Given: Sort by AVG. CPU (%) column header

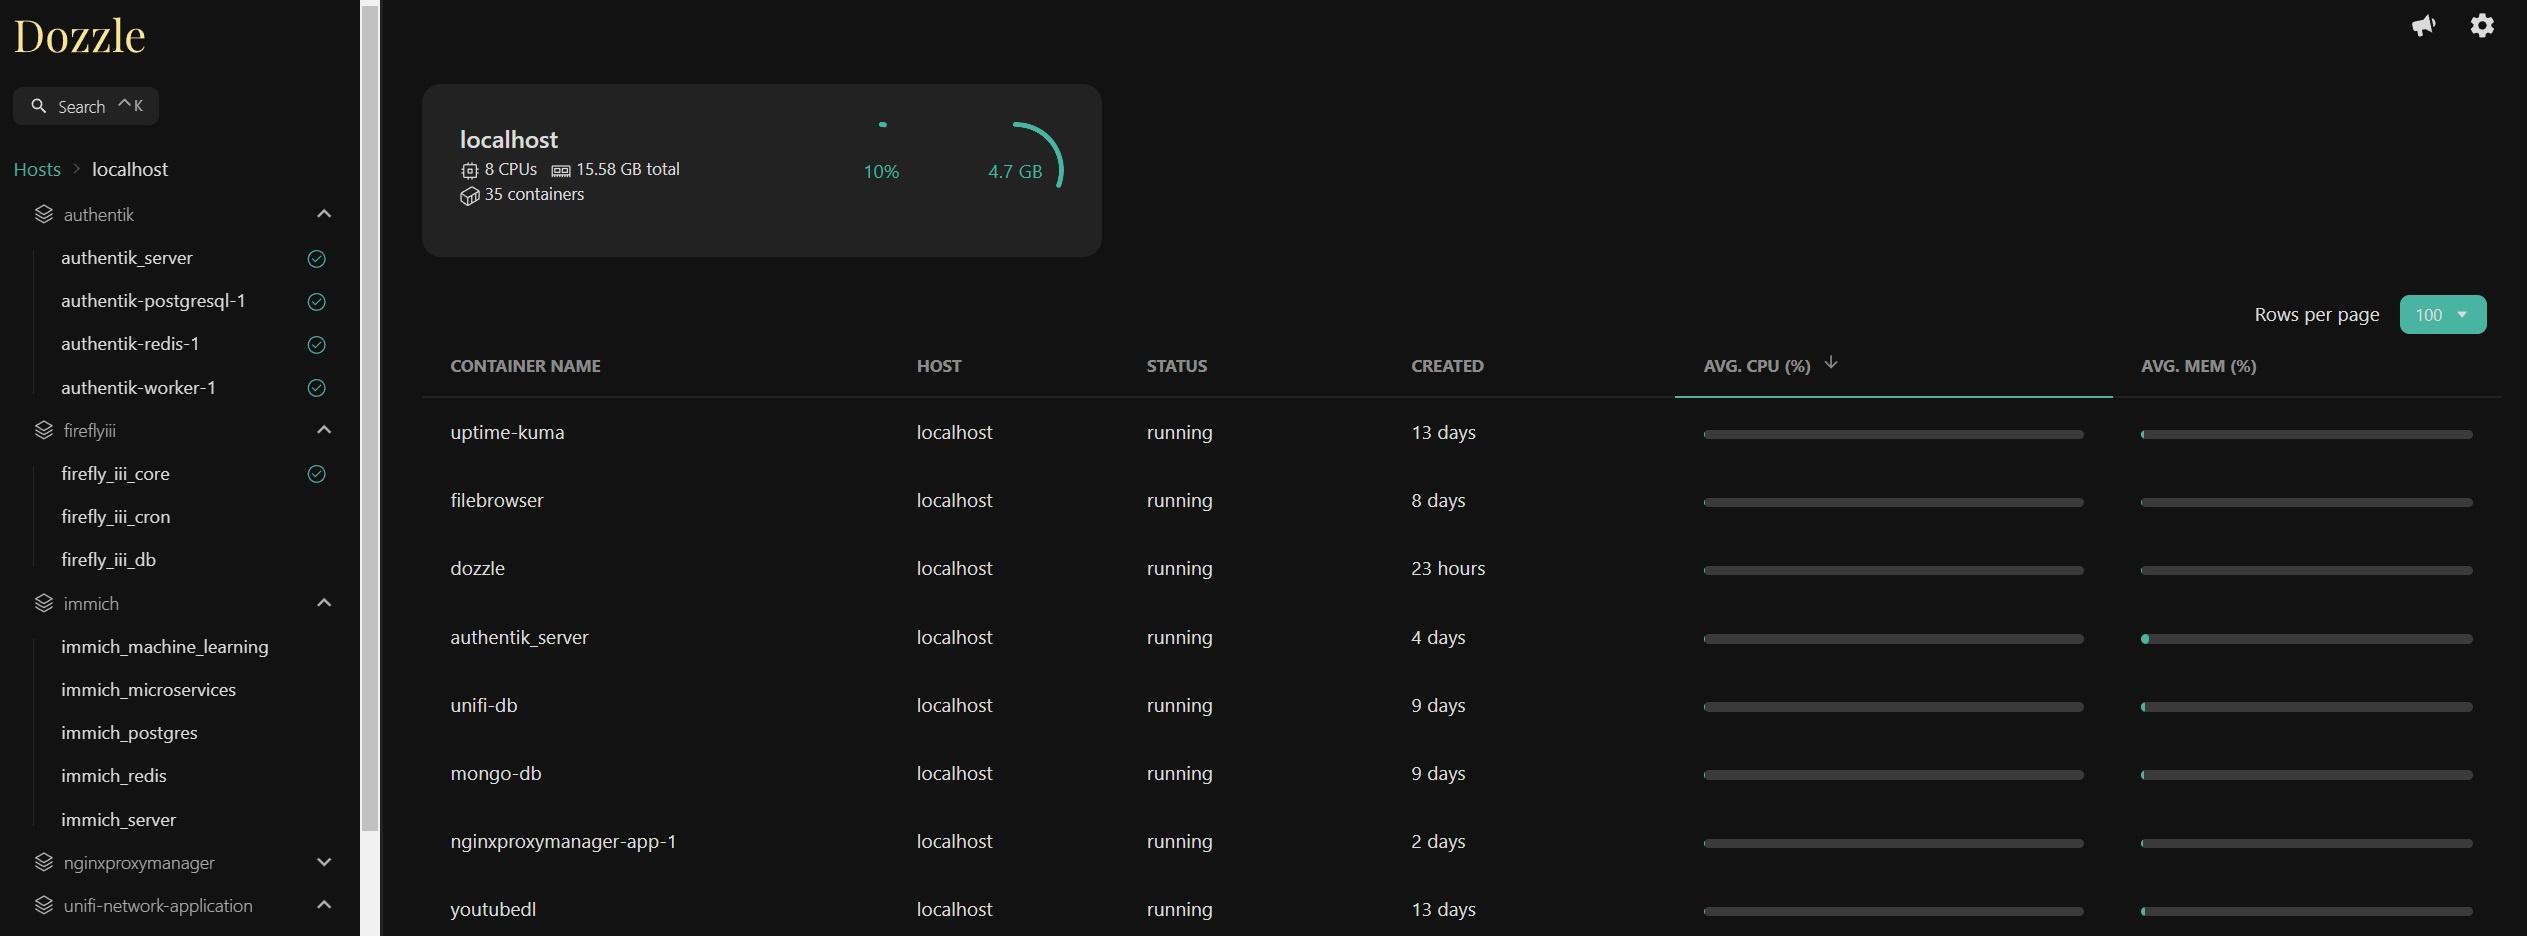Looking at the screenshot, I should (1757, 366).
